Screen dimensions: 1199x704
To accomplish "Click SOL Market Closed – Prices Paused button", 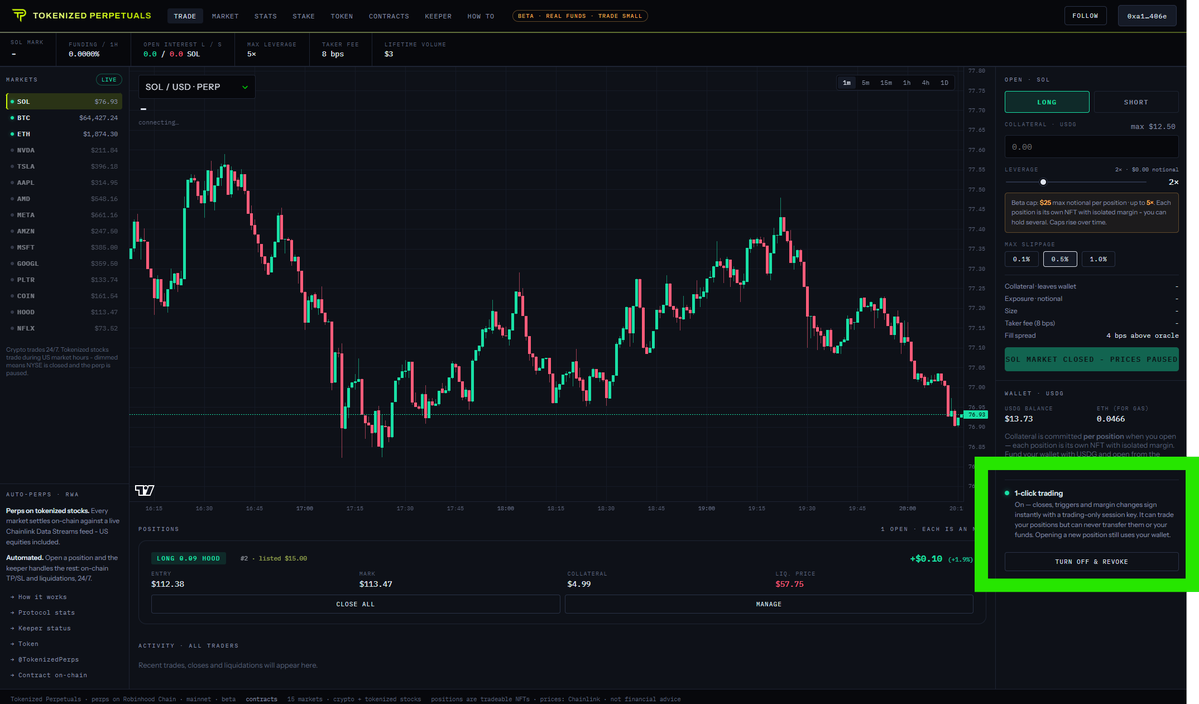I will [1091, 359].
